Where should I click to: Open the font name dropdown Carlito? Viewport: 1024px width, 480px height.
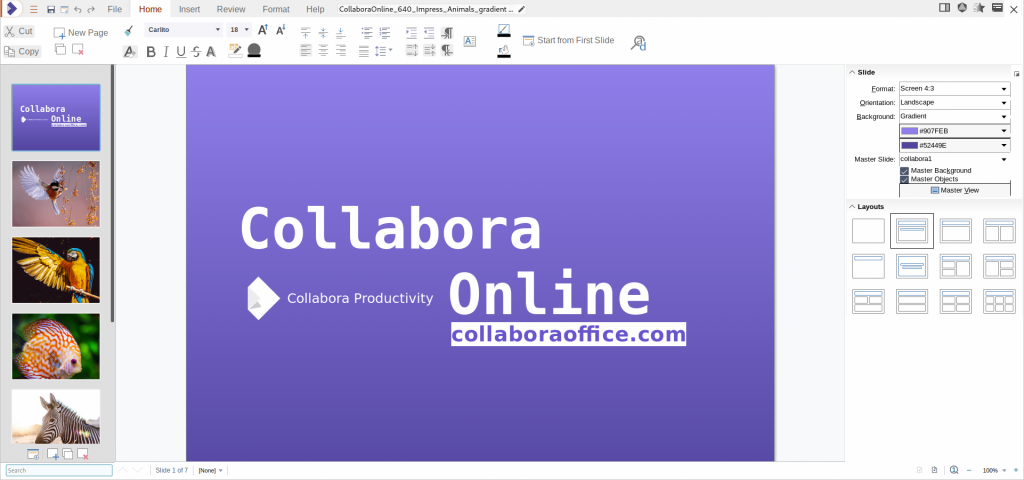(184, 30)
